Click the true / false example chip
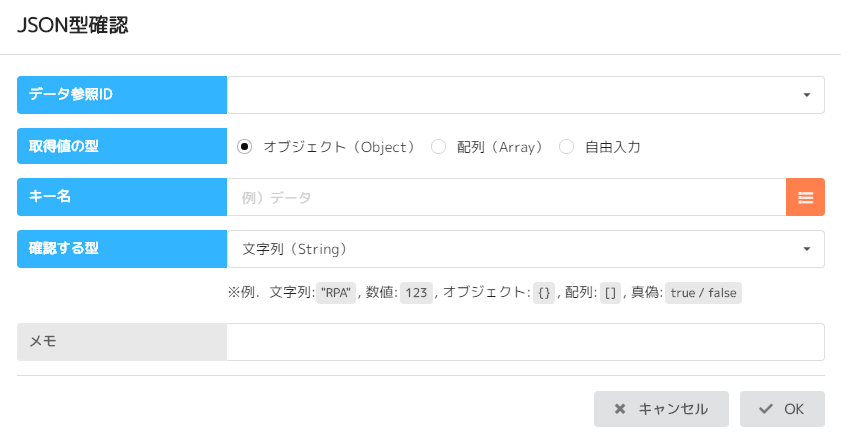 tap(703, 294)
